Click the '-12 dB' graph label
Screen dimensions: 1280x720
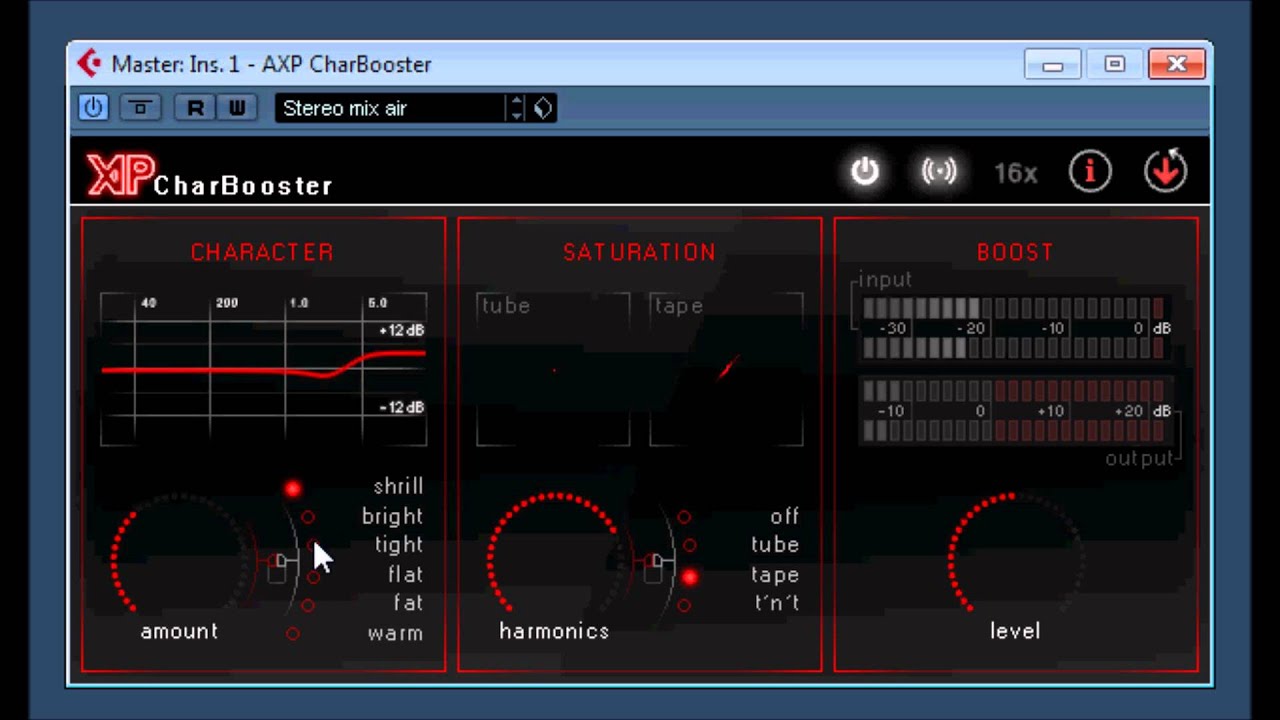pyautogui.click(x=401, y=407)
